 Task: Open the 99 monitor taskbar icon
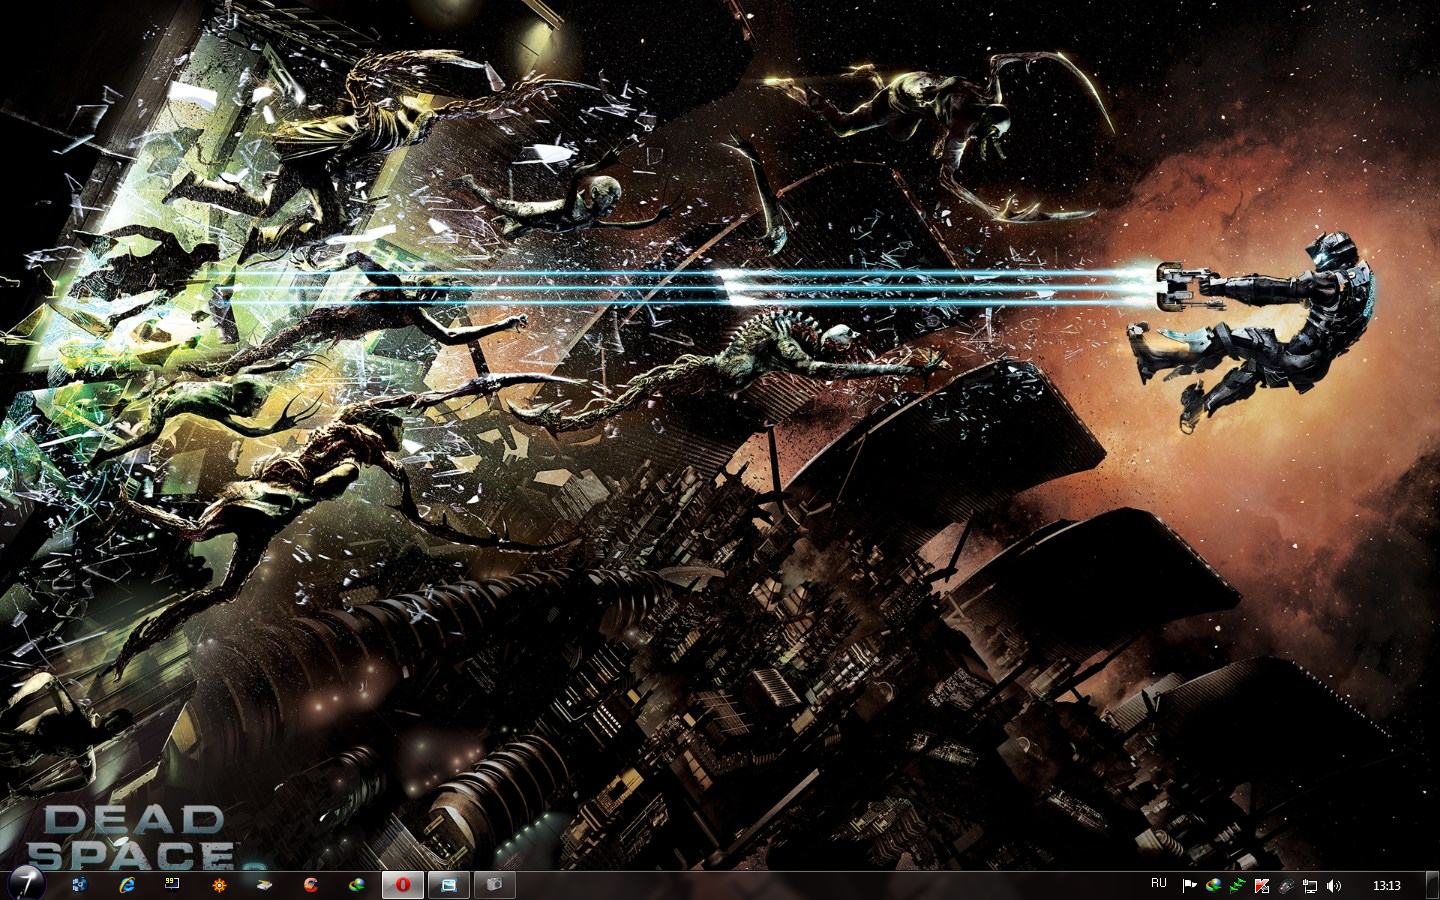click(x=171, y=885)
